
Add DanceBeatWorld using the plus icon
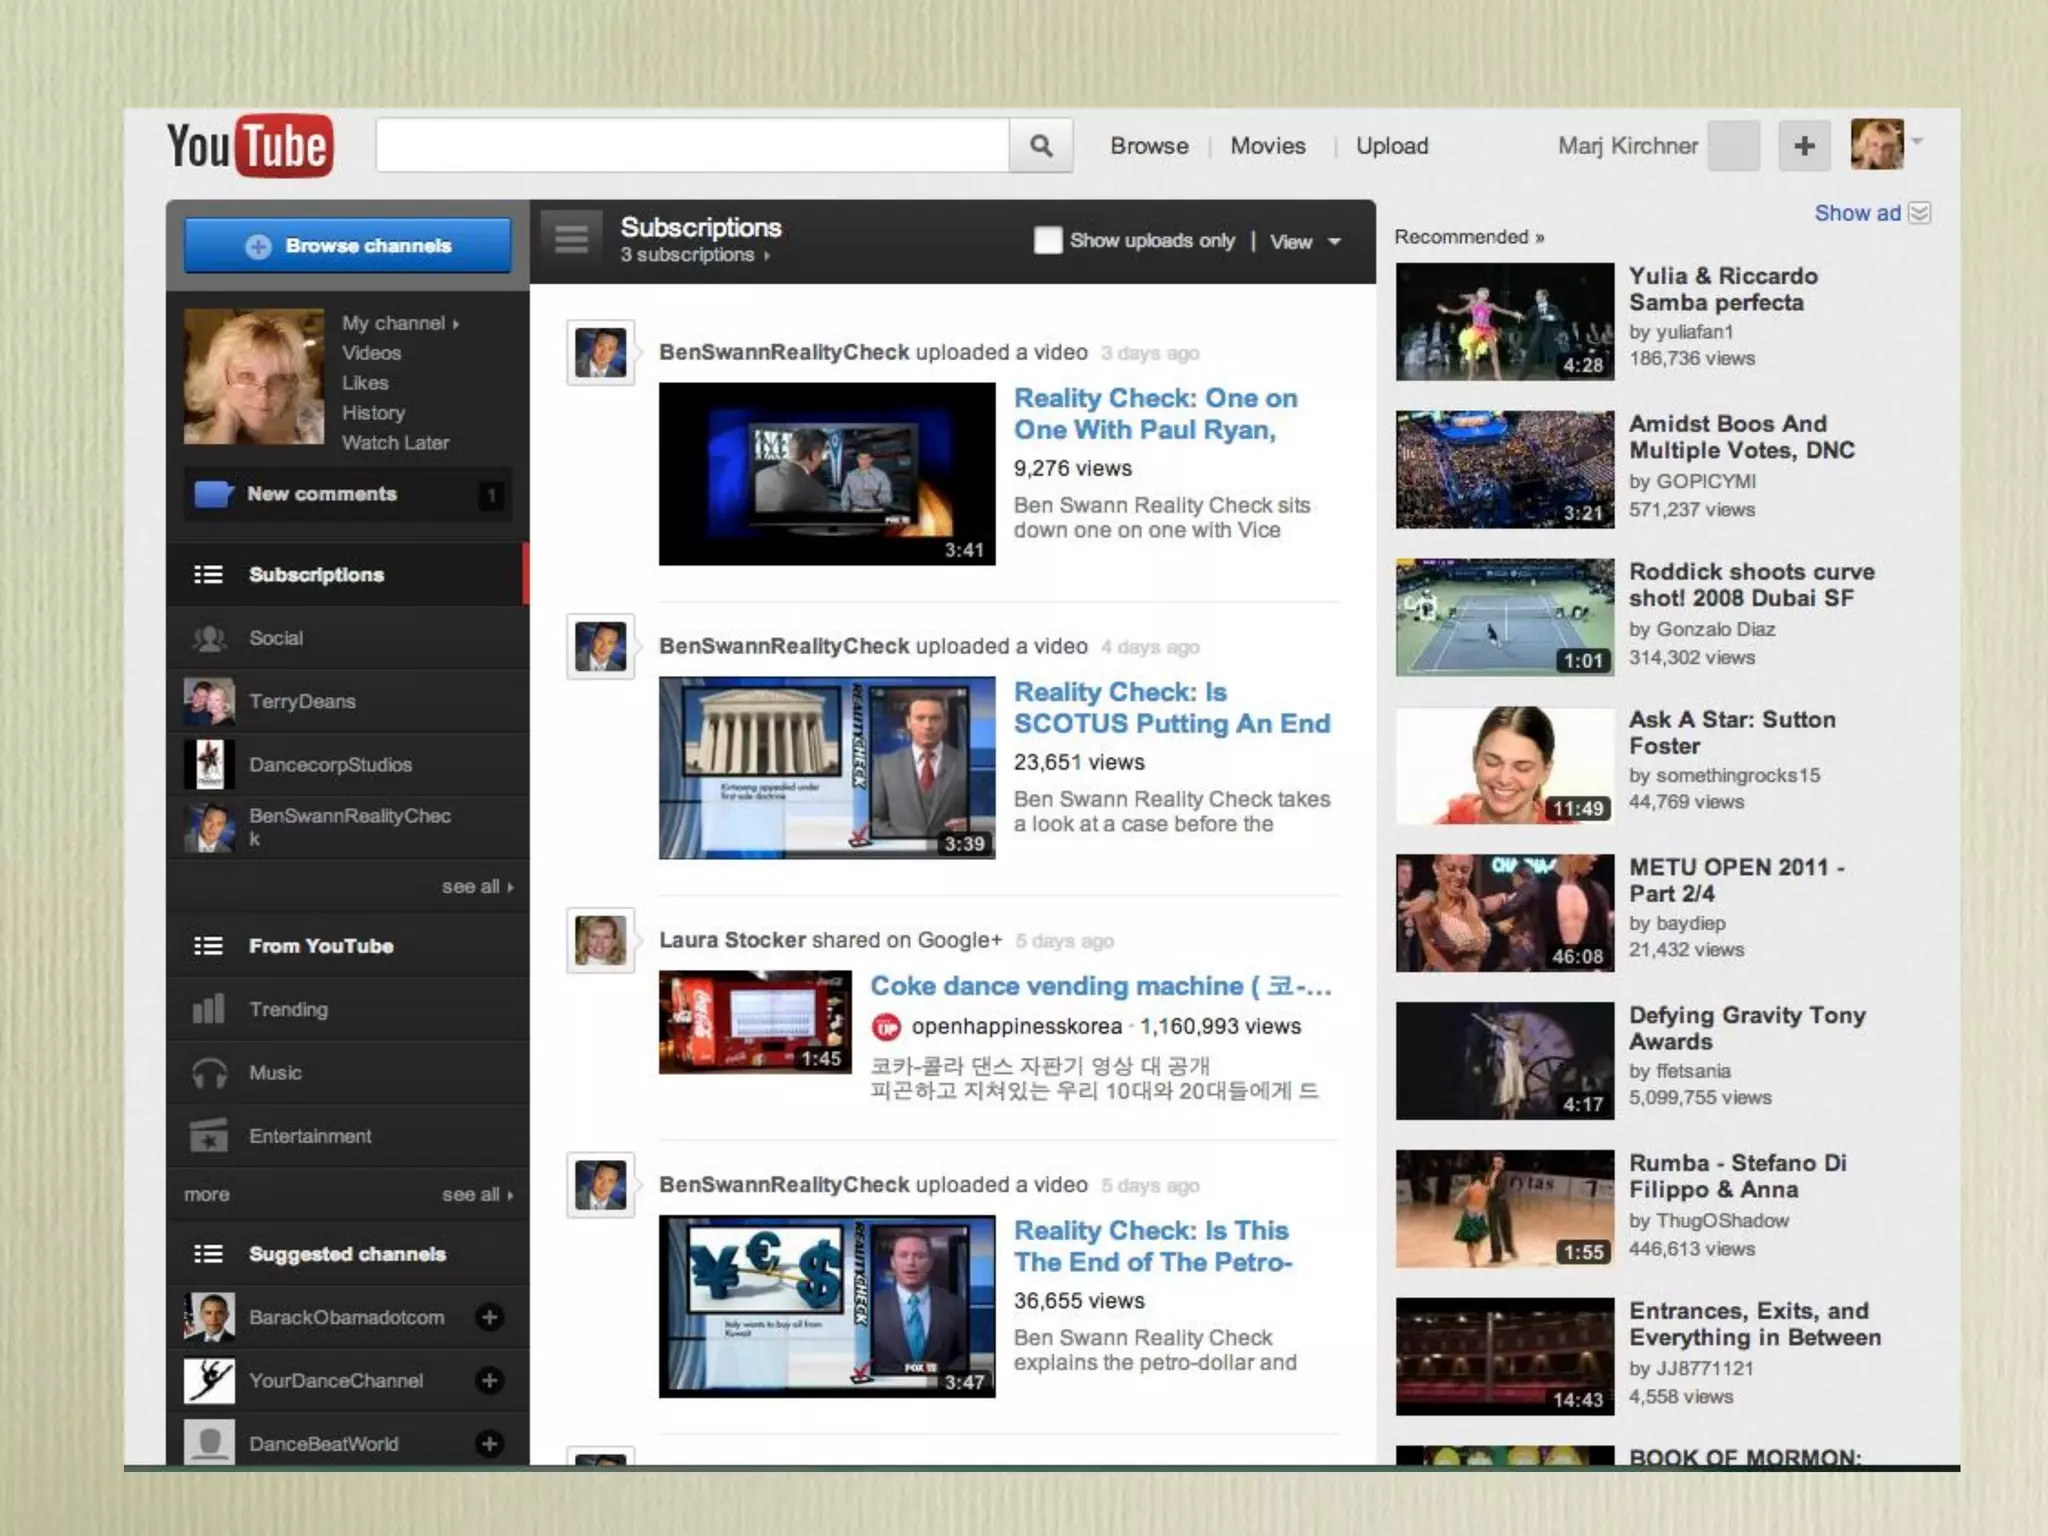coord(489,1443)
